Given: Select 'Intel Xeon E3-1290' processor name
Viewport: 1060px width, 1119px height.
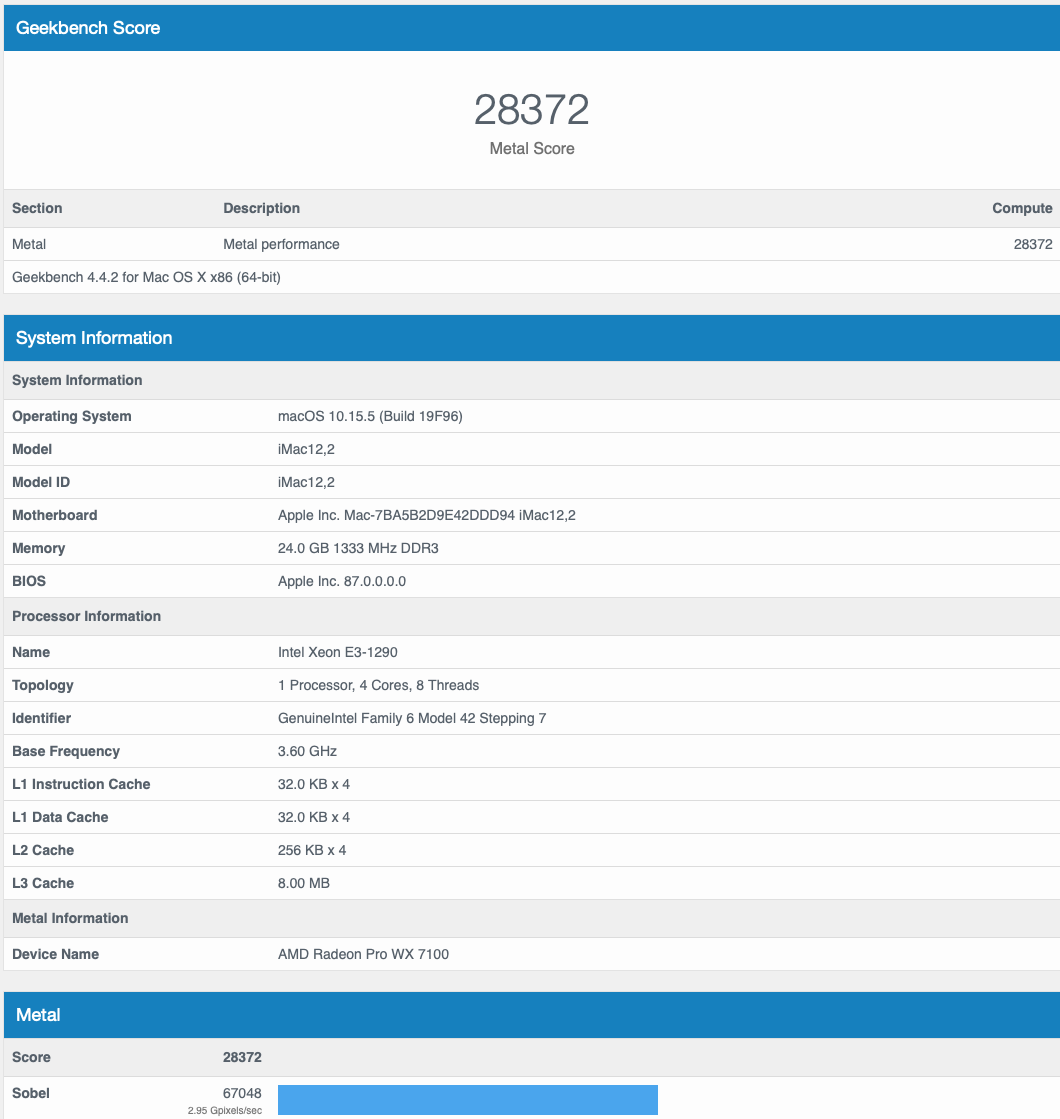Looking at the screenshot, I should 337,652.
